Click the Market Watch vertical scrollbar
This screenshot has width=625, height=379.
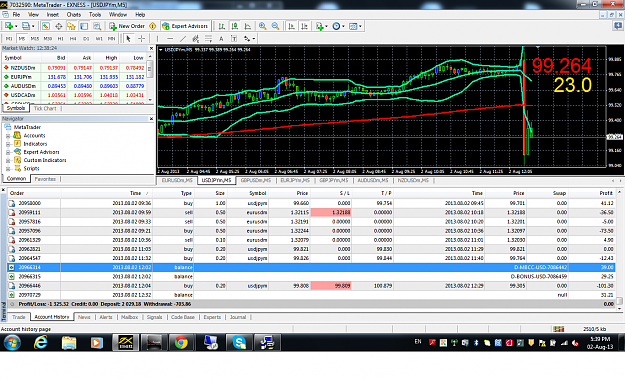(150, 78)
